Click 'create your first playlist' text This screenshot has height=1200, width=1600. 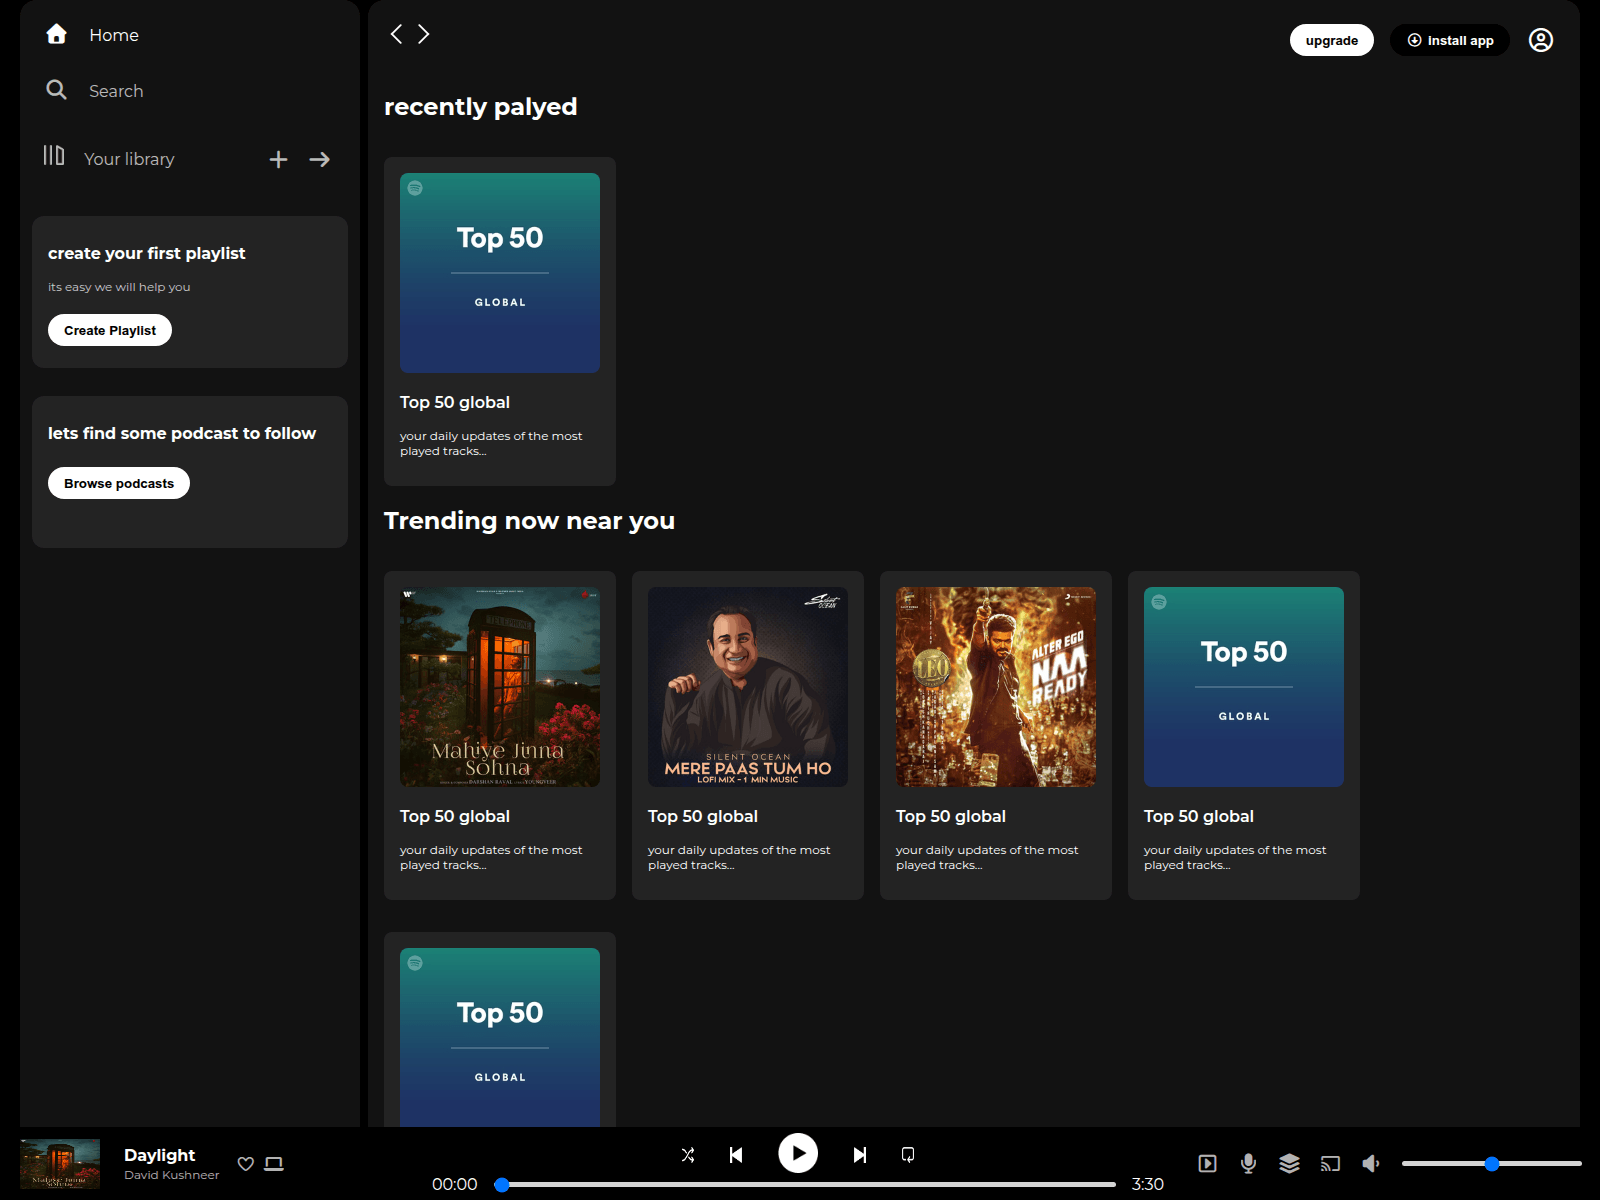(147, 253)
